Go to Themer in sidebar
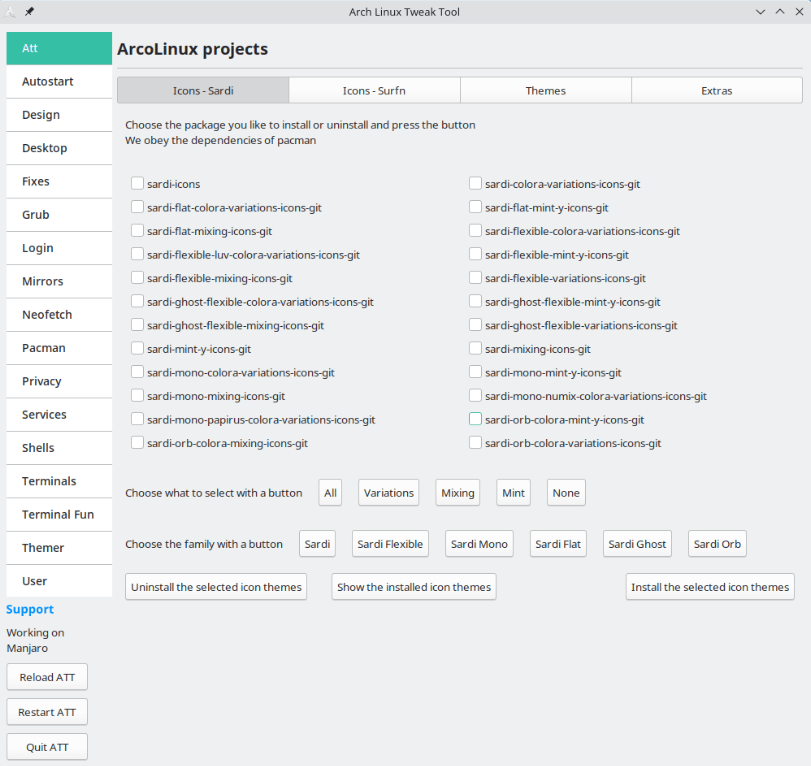This screenshot has height=766, width=811. [59, 548]
